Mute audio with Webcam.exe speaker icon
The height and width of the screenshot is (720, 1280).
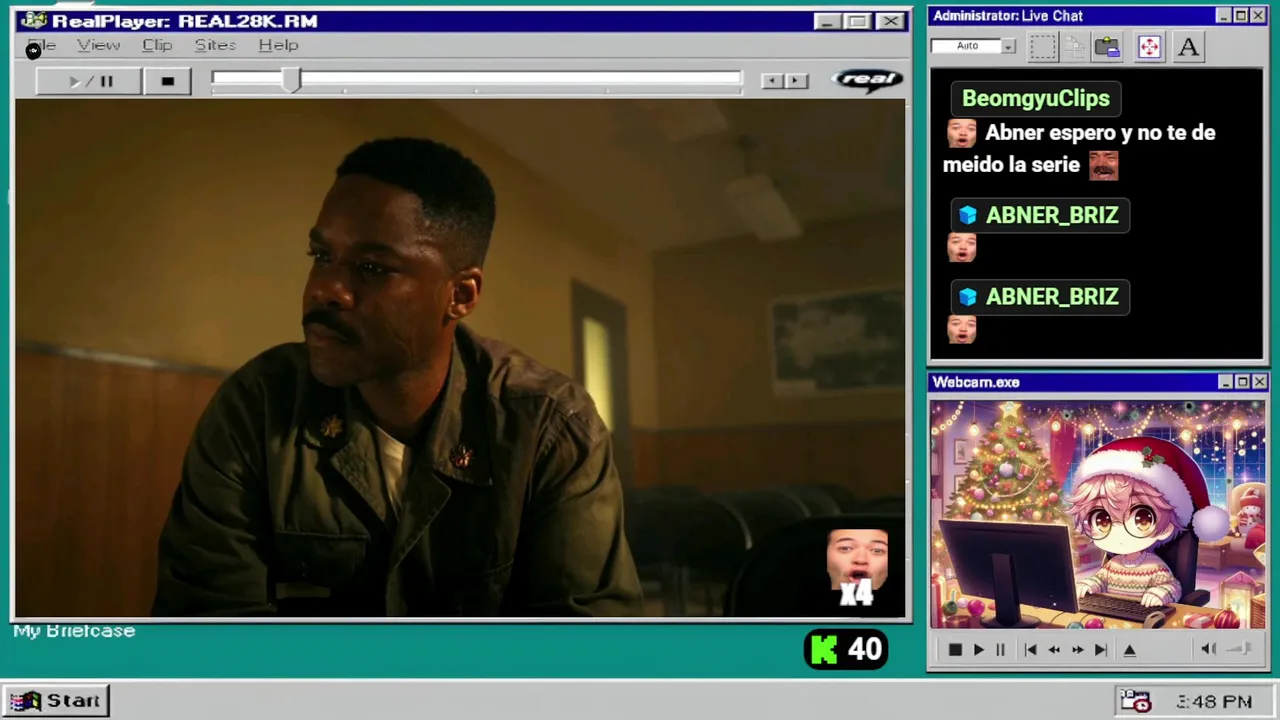point(1208,649)
